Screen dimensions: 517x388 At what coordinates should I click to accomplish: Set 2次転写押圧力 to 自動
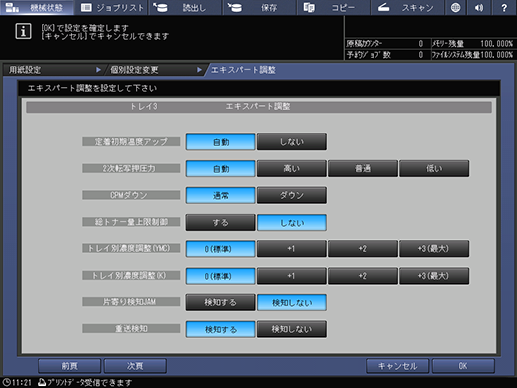(x=221, y=169)
